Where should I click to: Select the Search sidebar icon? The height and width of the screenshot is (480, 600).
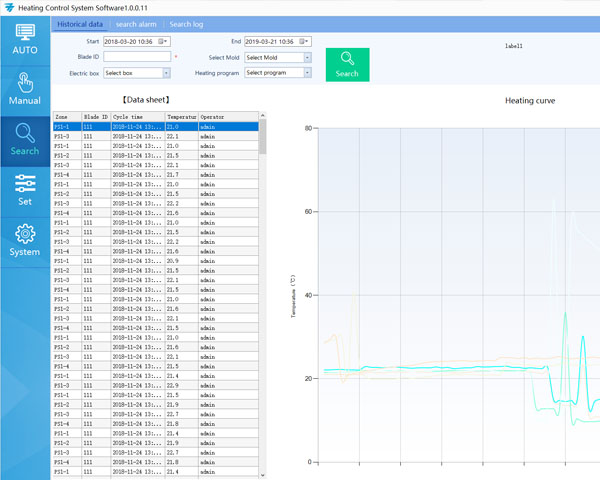[25, 138]
